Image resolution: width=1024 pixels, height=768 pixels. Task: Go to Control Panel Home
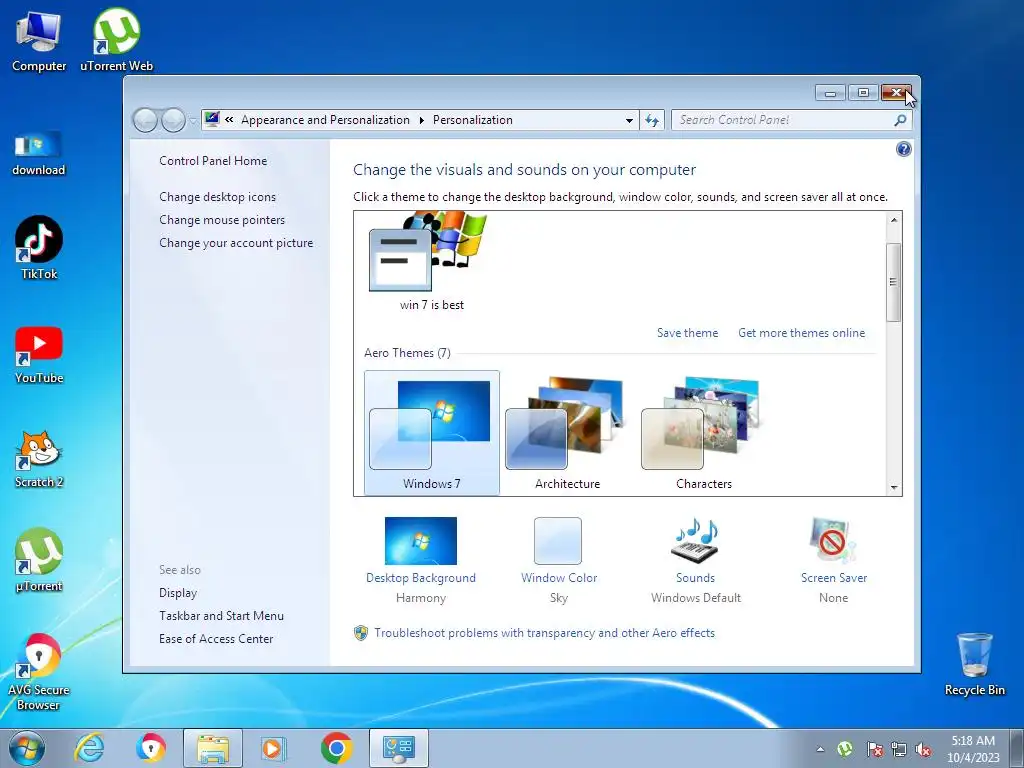(213, 161)
